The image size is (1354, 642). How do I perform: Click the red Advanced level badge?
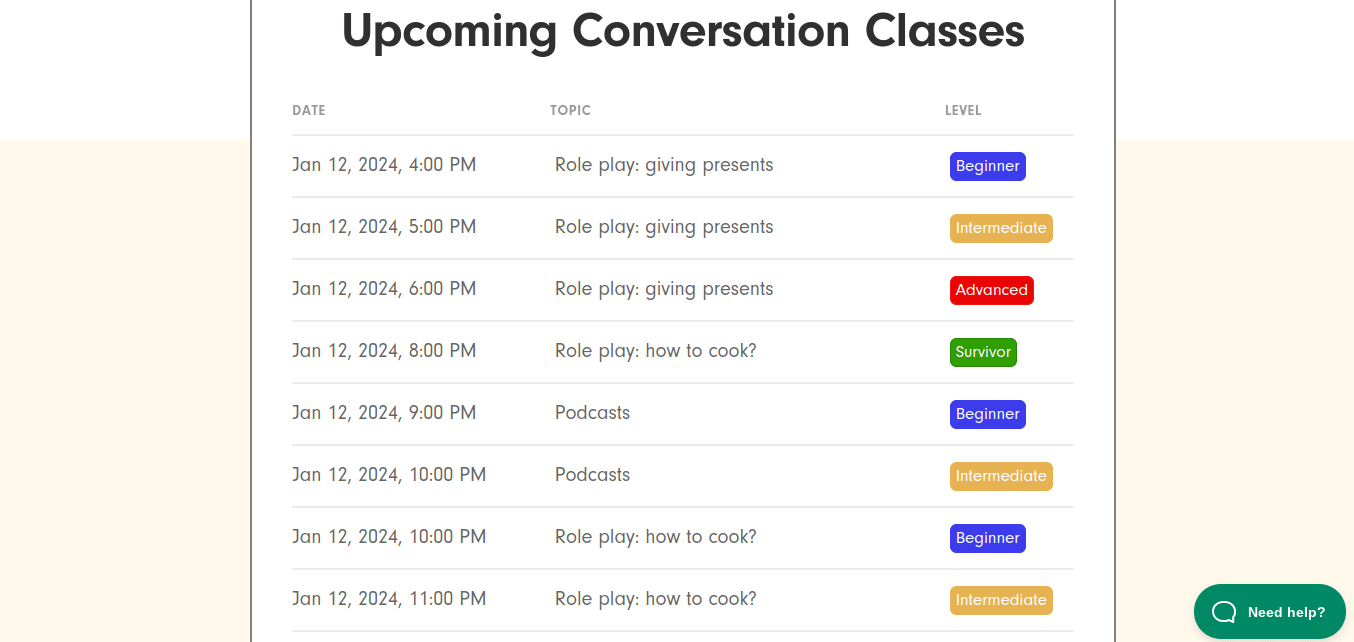click(991, 290)
